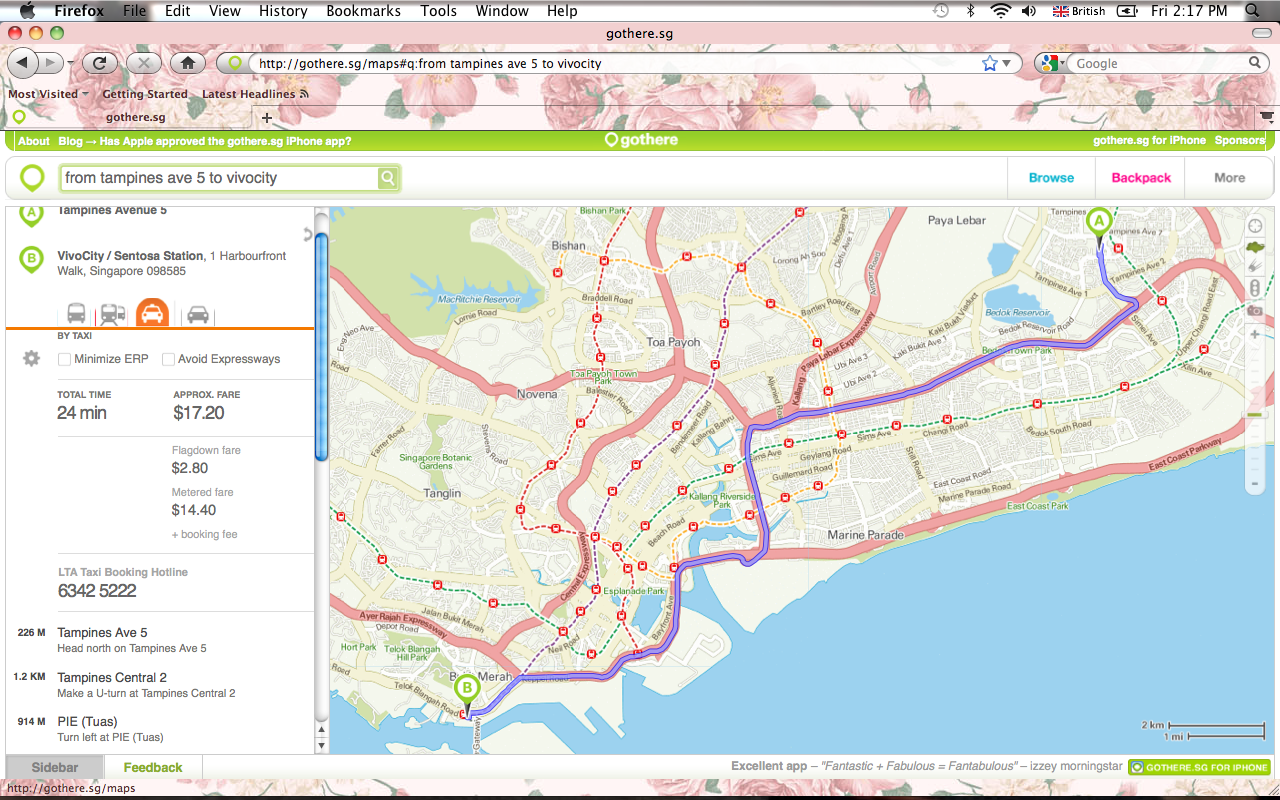Click the map zoom level slider handle
1280x800 pixels.
click(x=1255, y=415)
